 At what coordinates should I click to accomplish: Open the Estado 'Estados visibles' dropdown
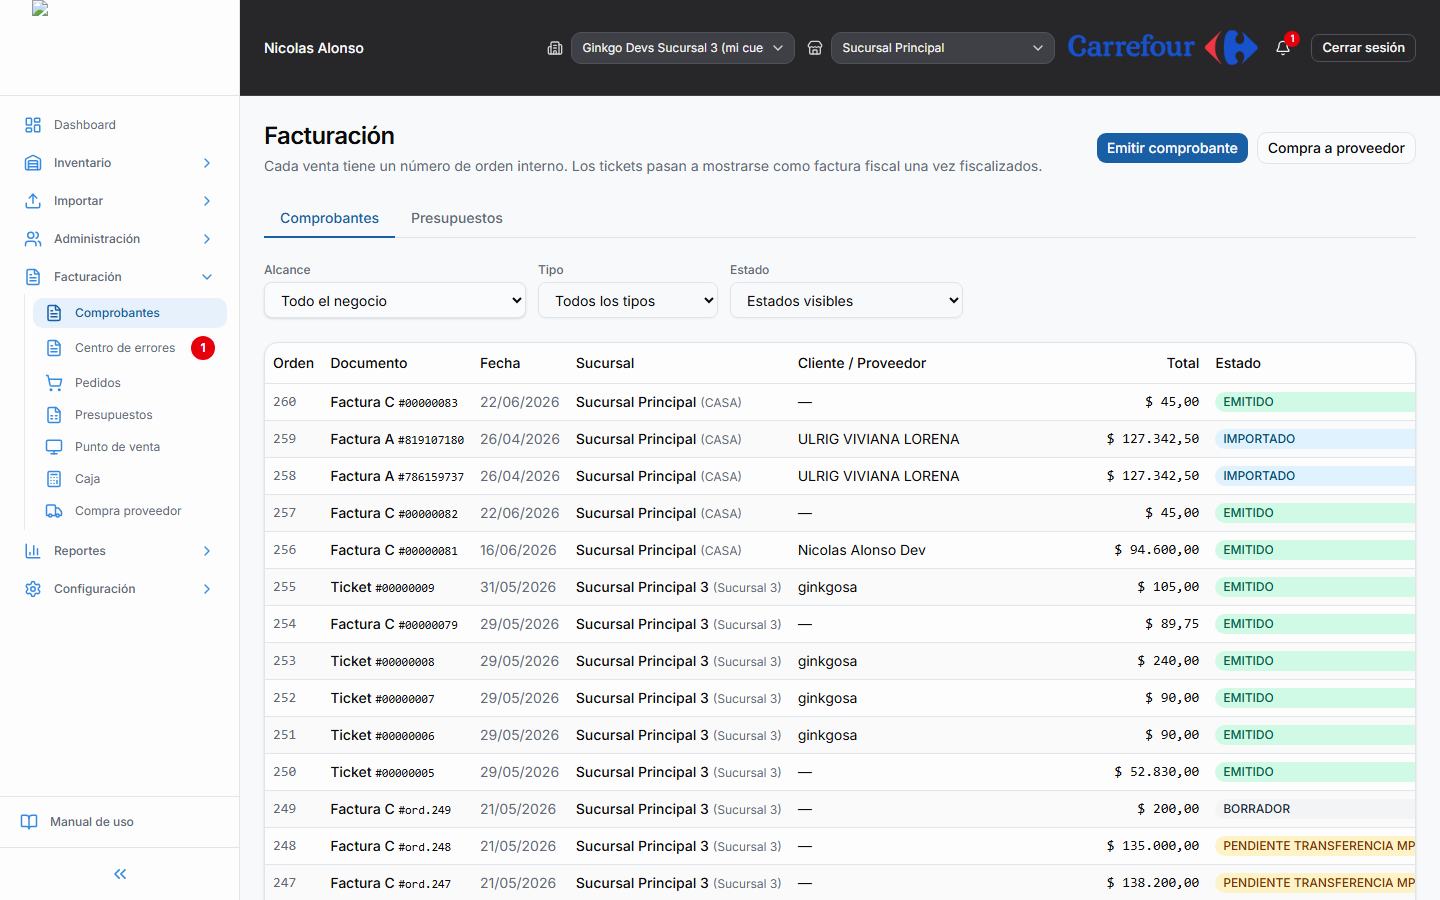[x=846, y=301]
